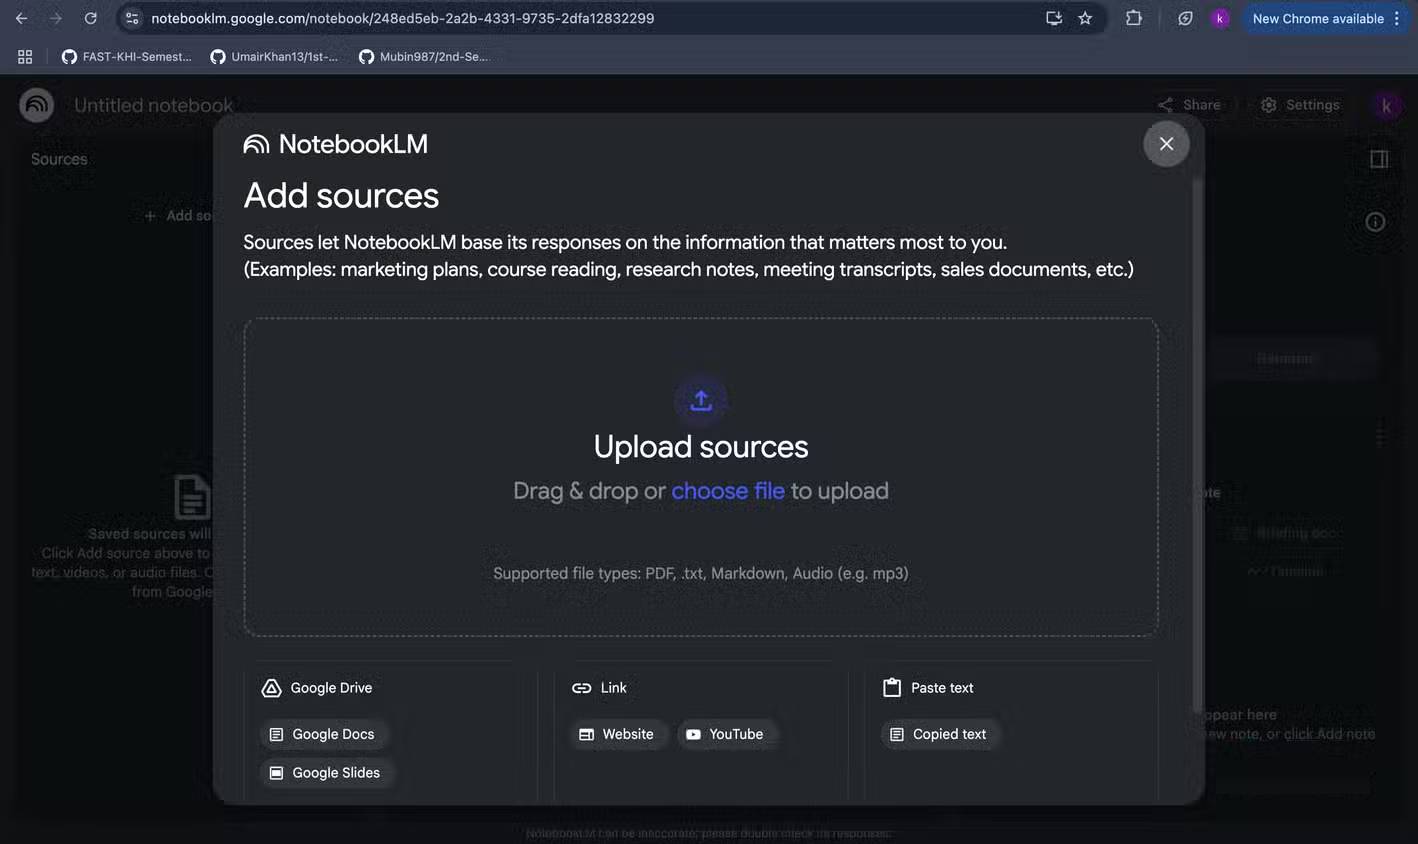Click the NotebookLM home logo behind dialog

click(37, 105)
